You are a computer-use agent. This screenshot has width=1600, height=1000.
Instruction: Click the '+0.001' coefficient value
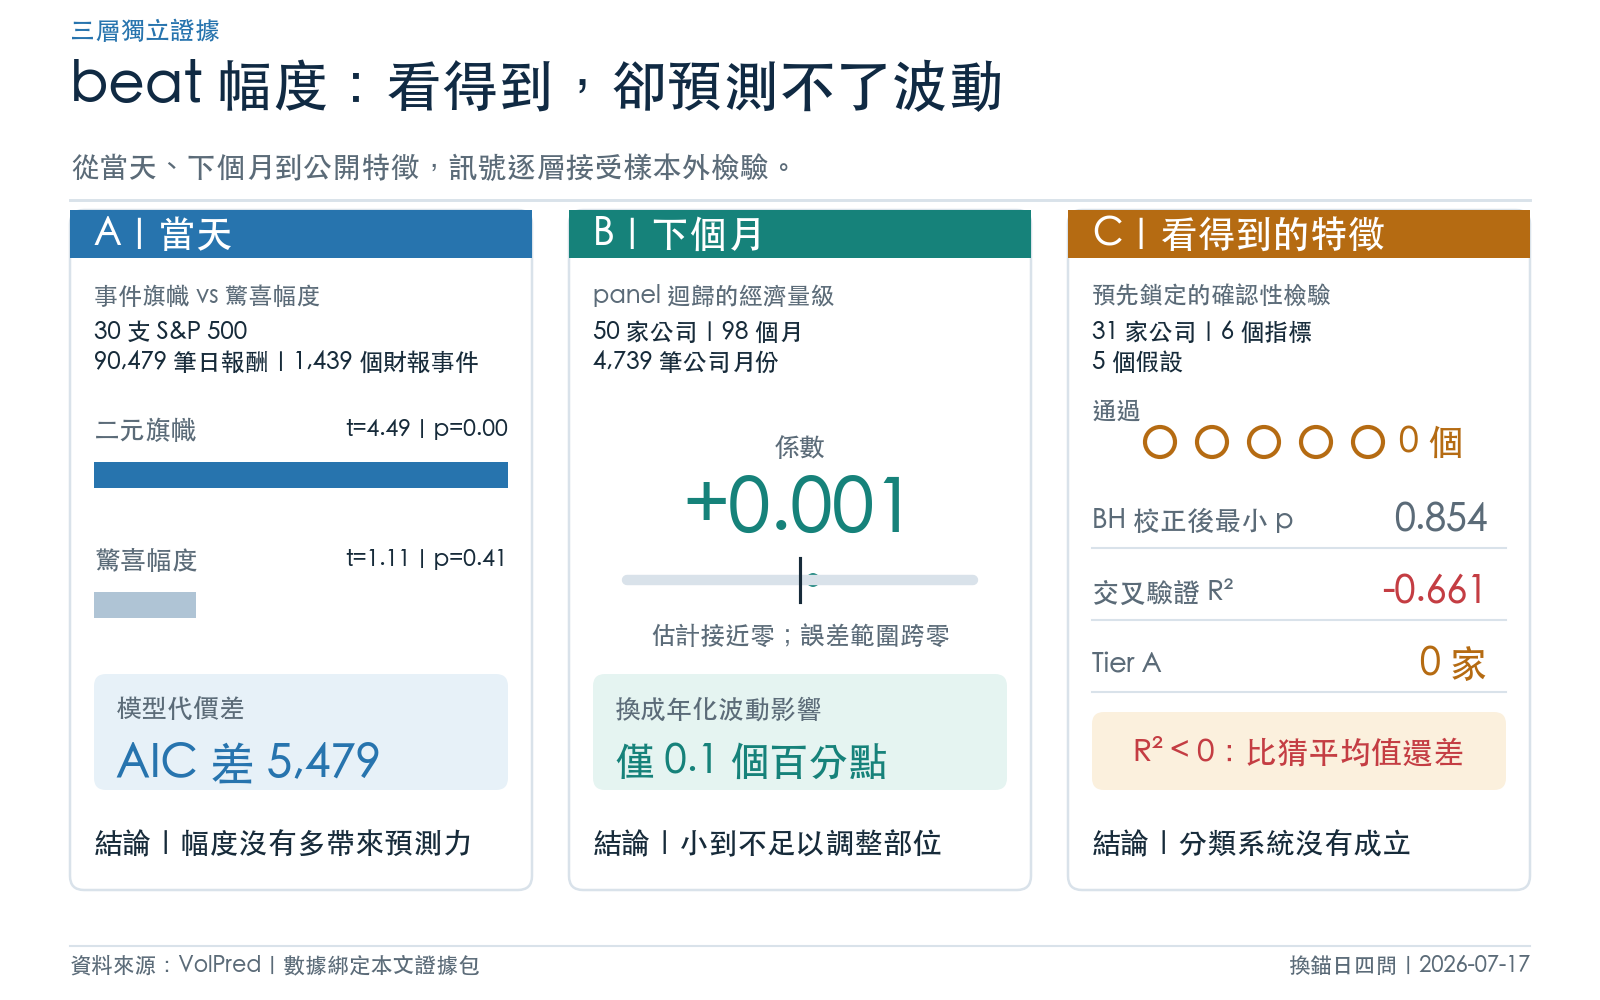click(797, 505)
